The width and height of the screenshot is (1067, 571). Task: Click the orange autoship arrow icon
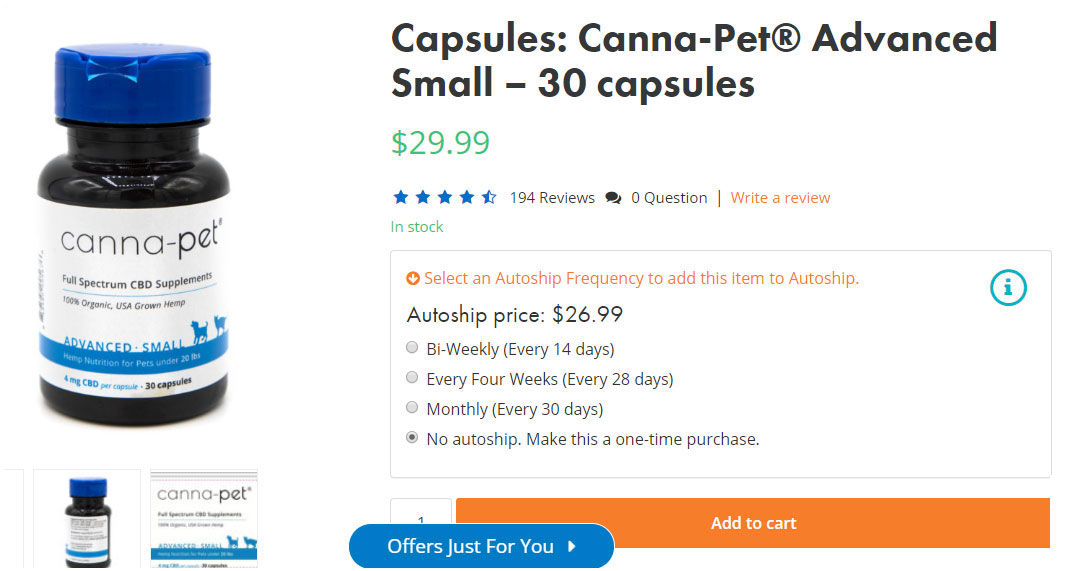click(413, 279)
